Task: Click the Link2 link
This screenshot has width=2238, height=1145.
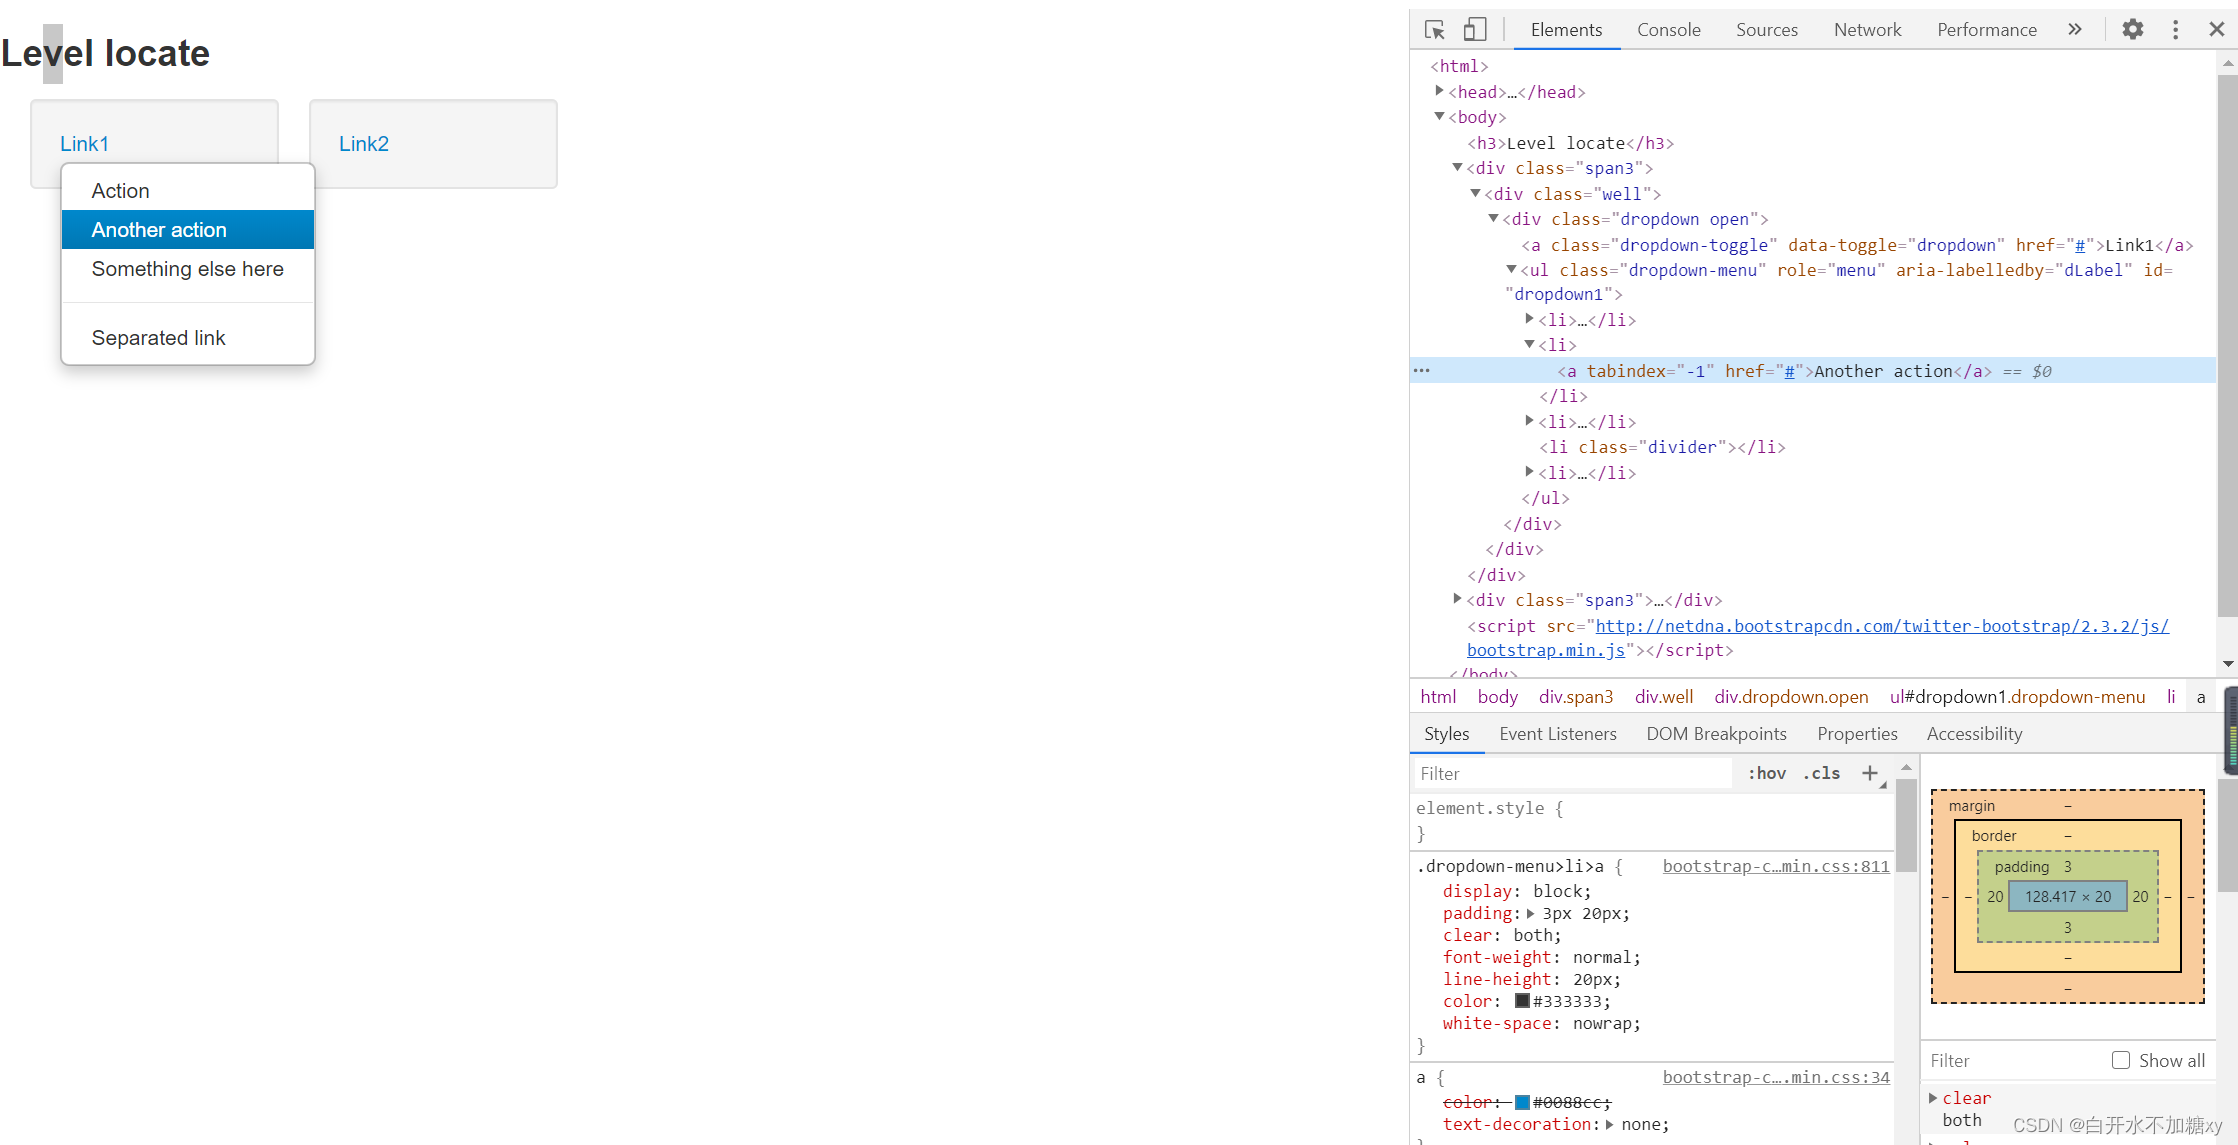Action: click(364, 144)
